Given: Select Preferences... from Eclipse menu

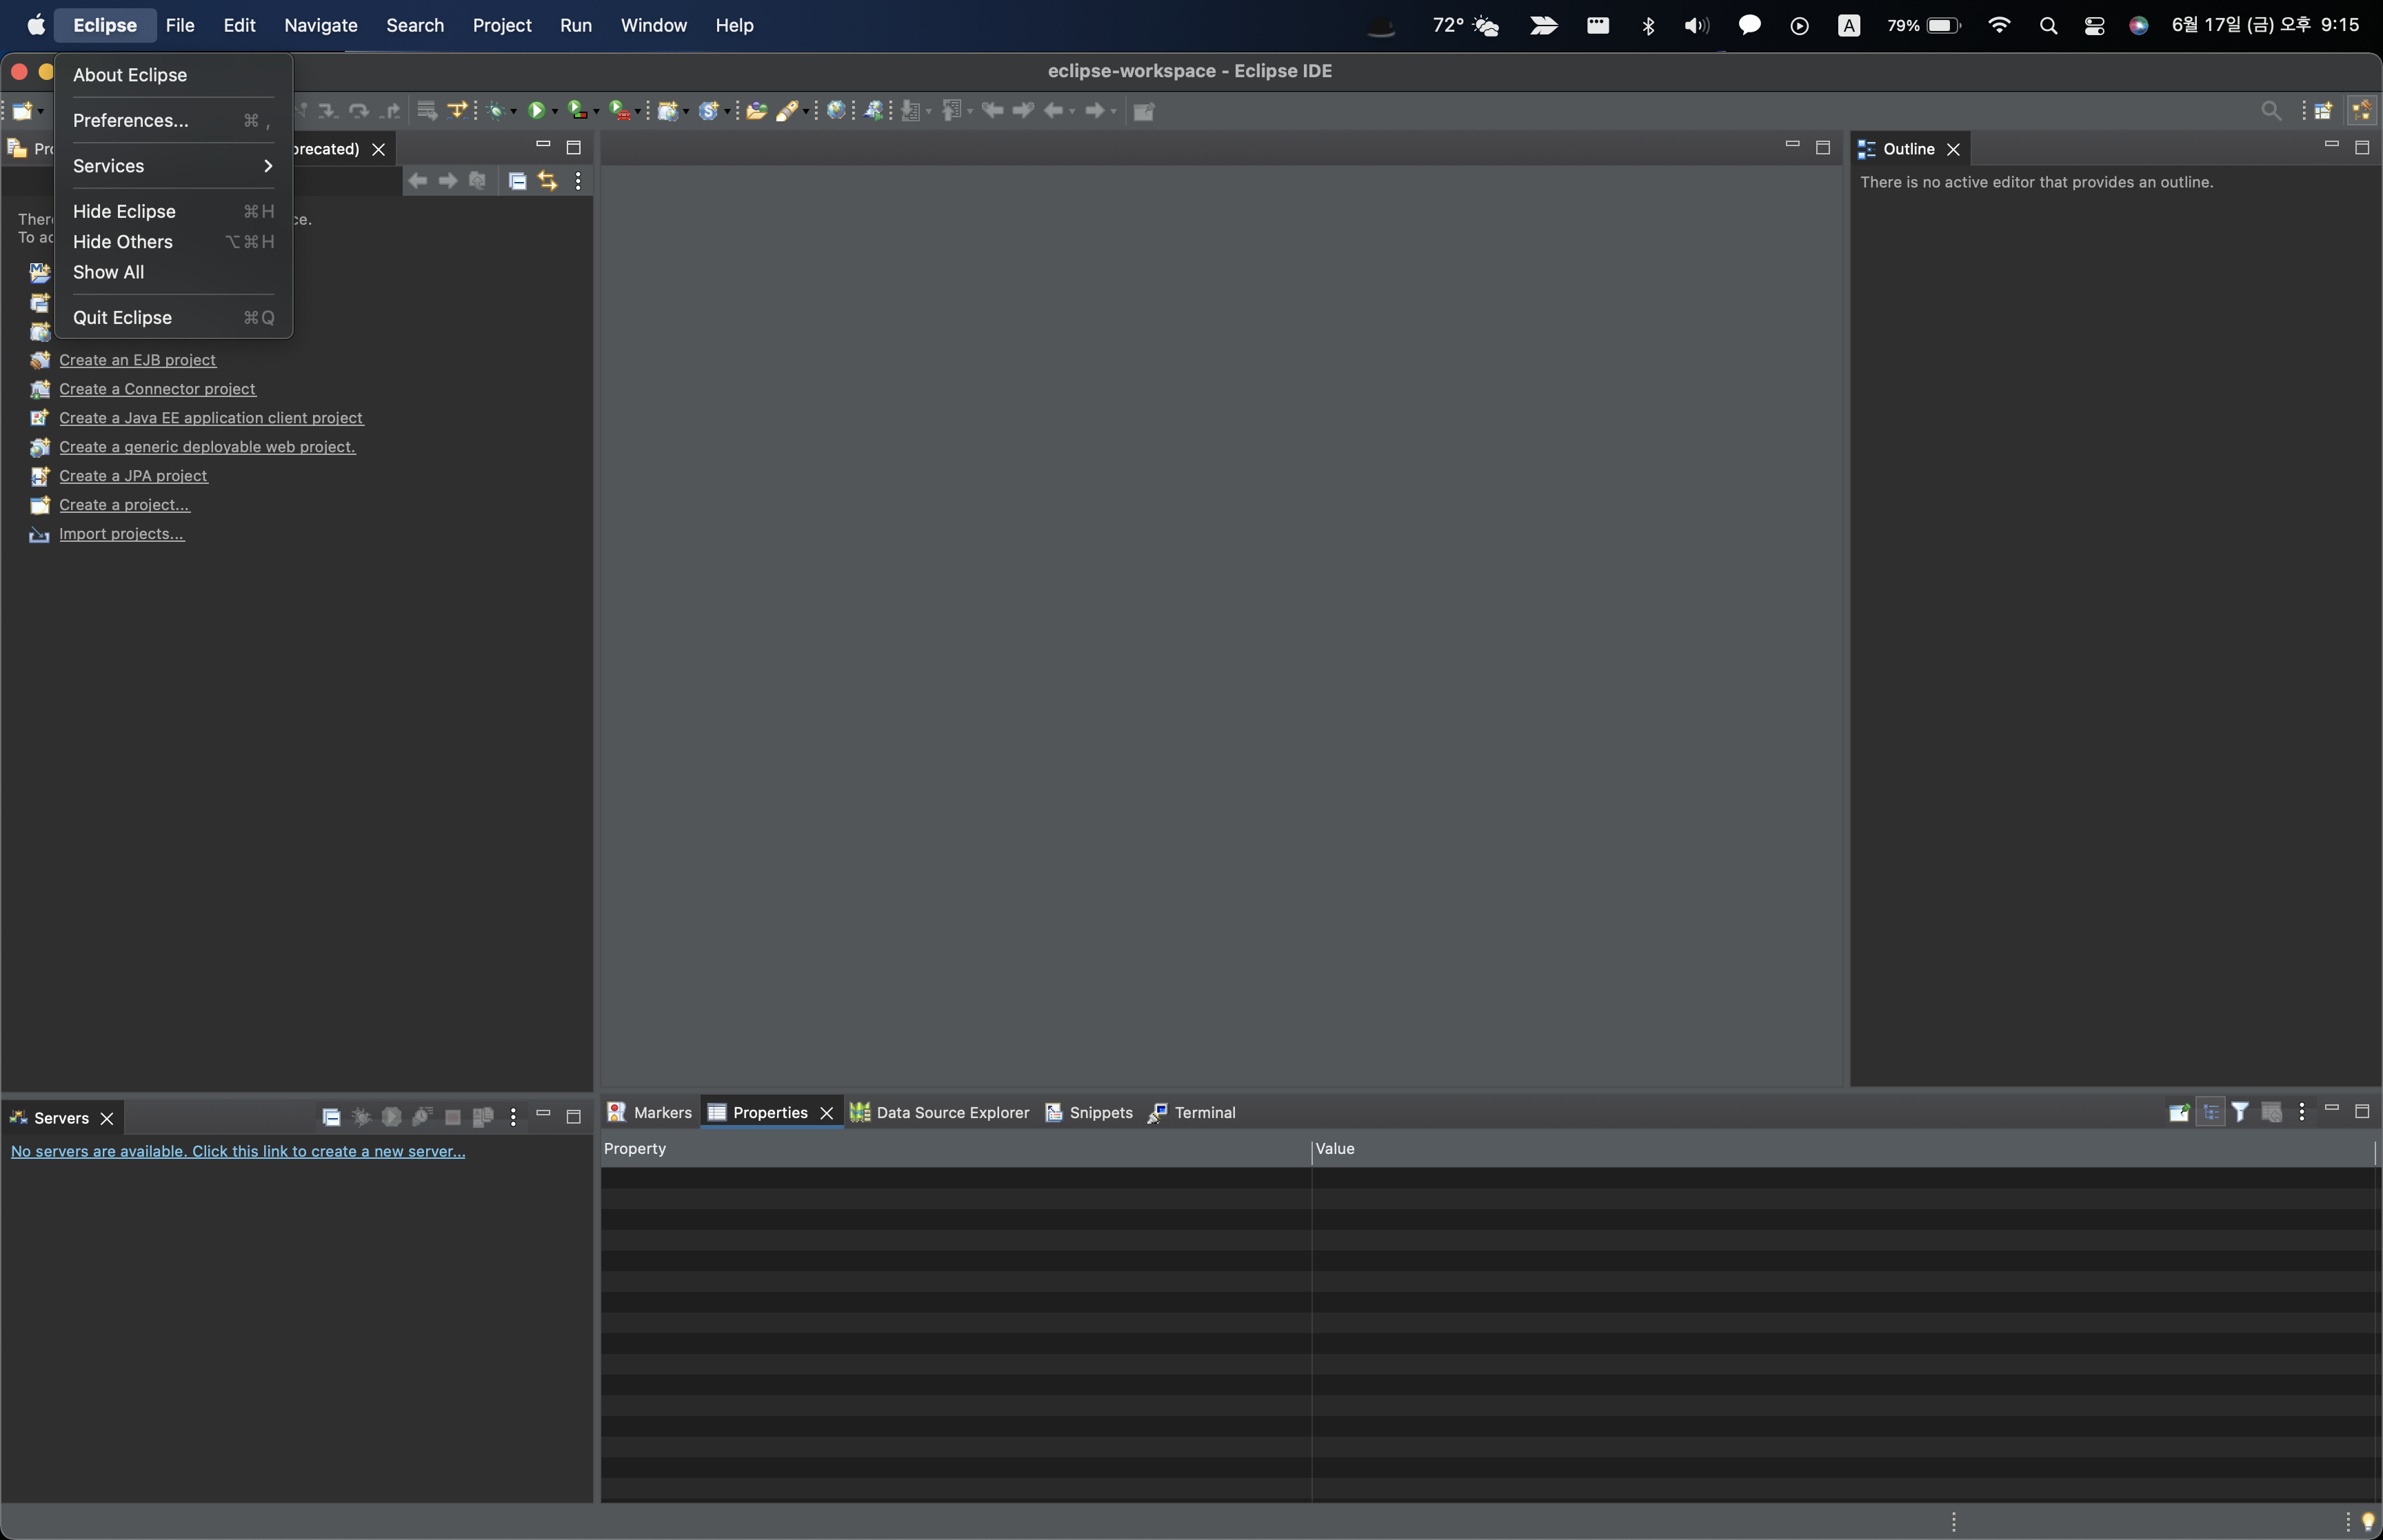Looking at the screenshot, I should (x=131, y=120).
